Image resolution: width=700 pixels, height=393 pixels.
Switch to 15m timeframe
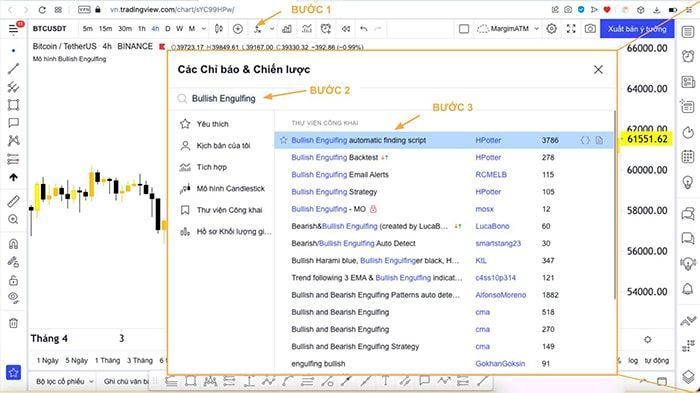coord(105,29)
